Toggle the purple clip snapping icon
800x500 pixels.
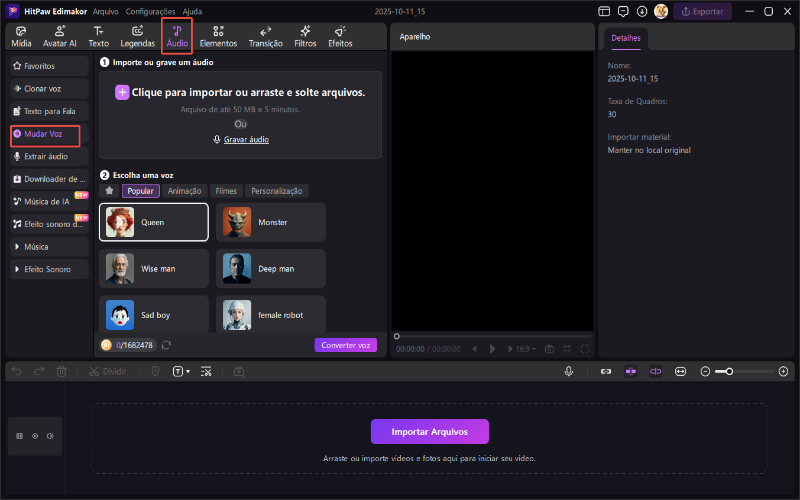631,371
